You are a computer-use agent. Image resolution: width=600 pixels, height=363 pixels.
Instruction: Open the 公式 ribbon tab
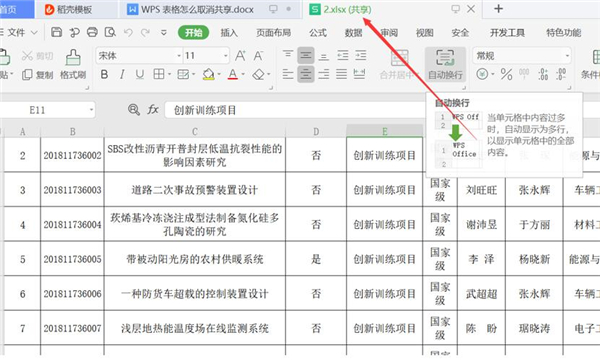[x=318, y=33]
